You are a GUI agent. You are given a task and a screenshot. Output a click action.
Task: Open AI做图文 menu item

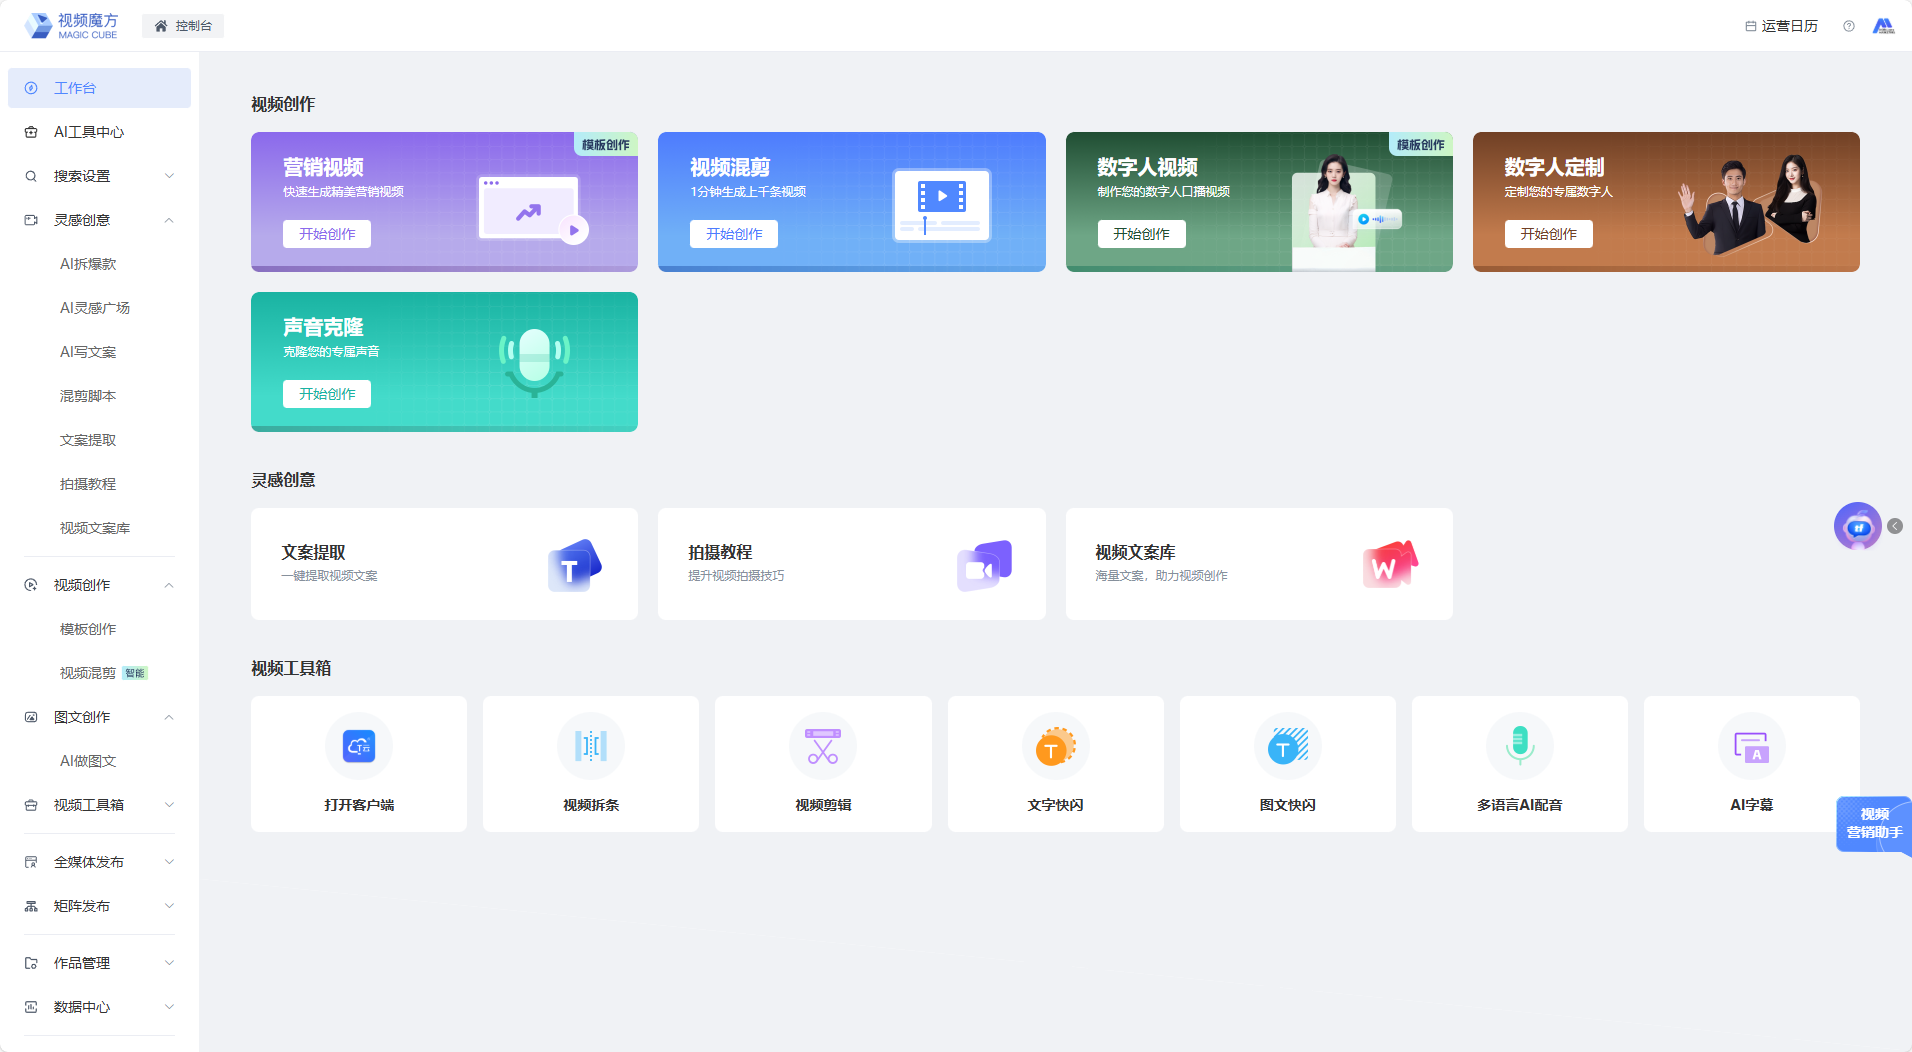pos(88,761)
